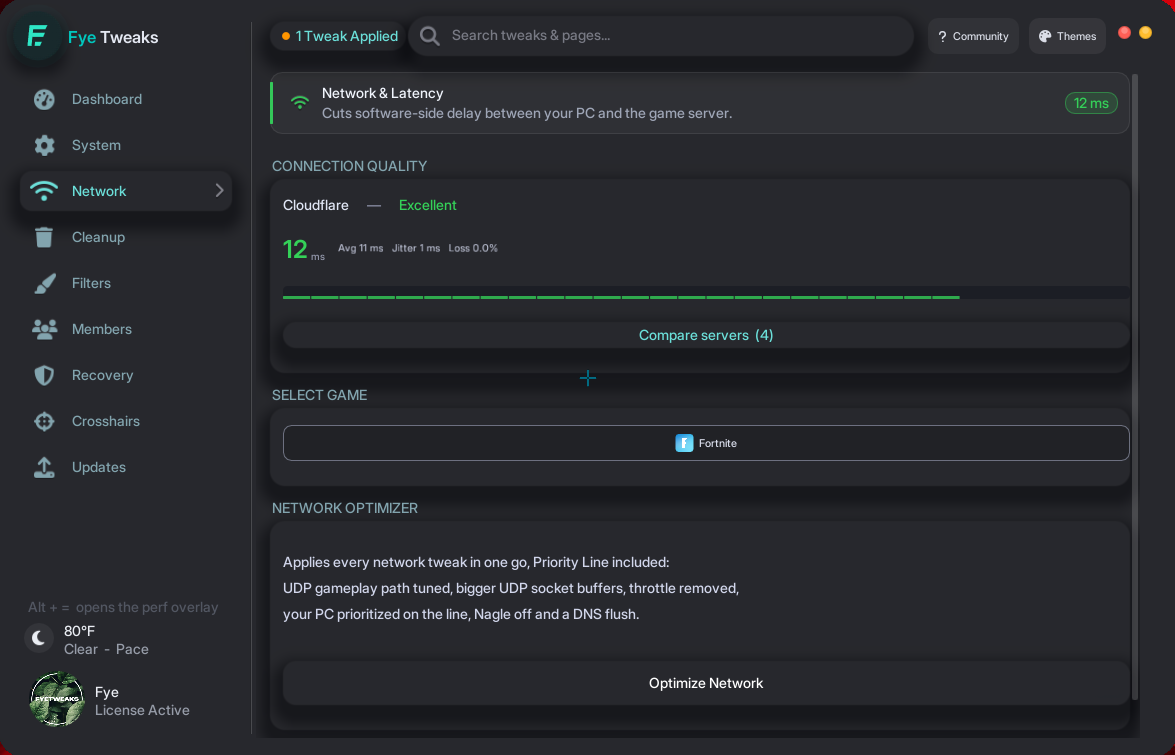Click the Excellent quality label
Screen dimensions: 1175x755
pos(427,205)
